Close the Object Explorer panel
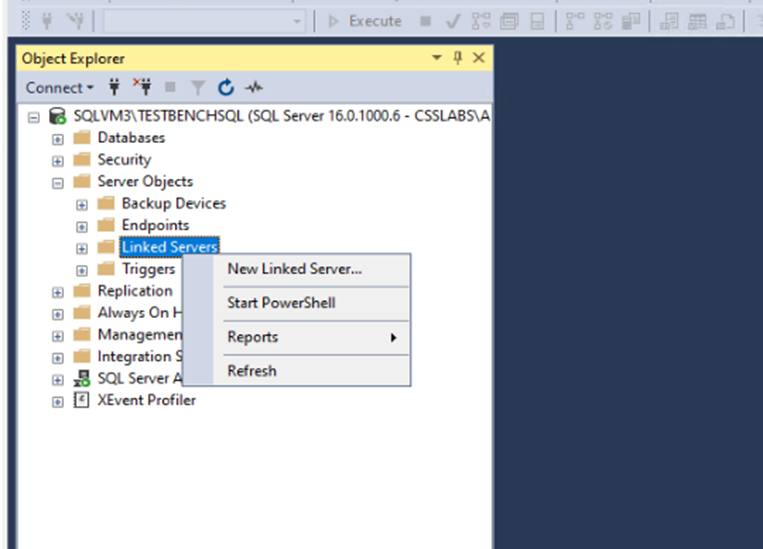This screenshot has width=763, height=549. 479,58
